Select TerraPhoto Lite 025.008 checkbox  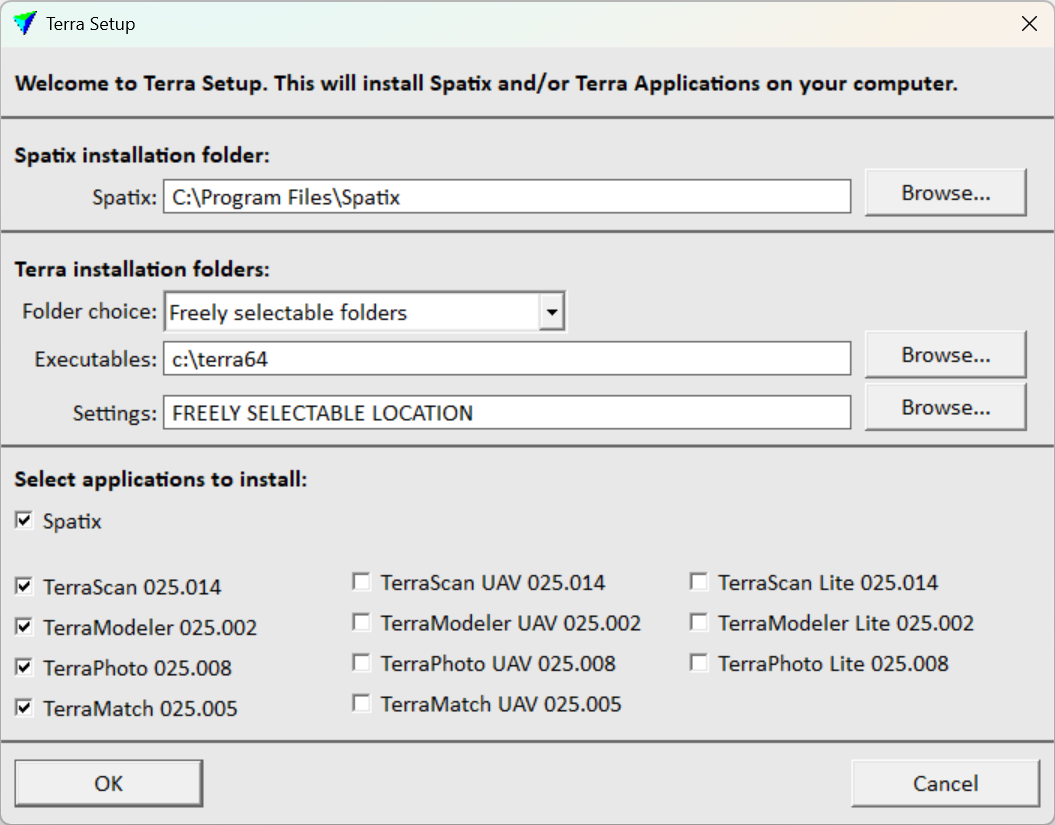[699, 663]
